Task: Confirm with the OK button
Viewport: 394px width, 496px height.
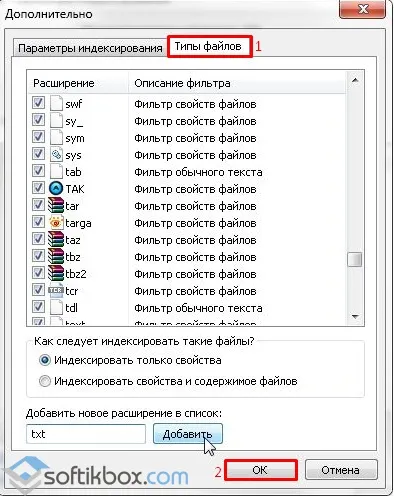Action: [260, 470]
